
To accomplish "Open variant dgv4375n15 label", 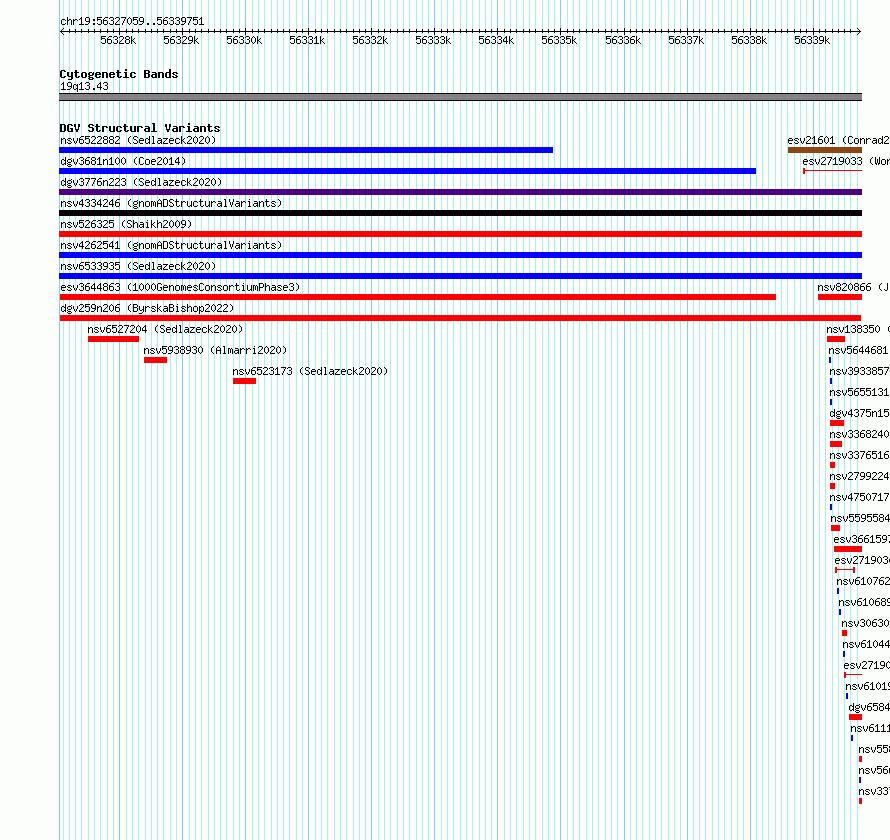I will 859,413.
